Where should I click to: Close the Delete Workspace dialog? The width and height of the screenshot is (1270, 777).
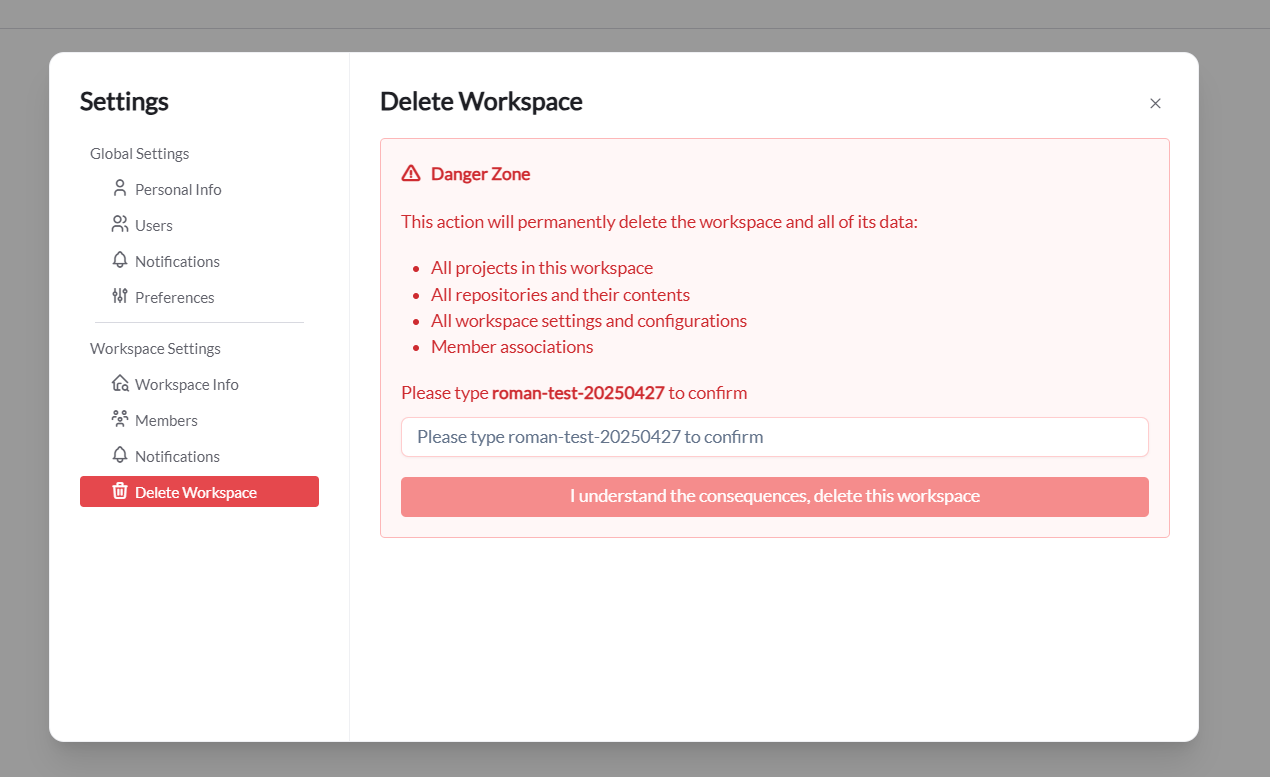coord(1155,103)
